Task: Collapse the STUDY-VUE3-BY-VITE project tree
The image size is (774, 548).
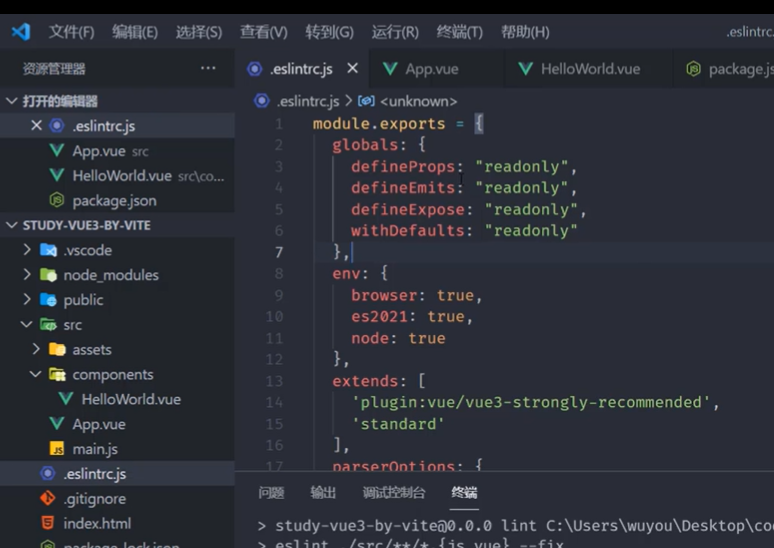Action: pyautogui.click(x=11, y=225)
